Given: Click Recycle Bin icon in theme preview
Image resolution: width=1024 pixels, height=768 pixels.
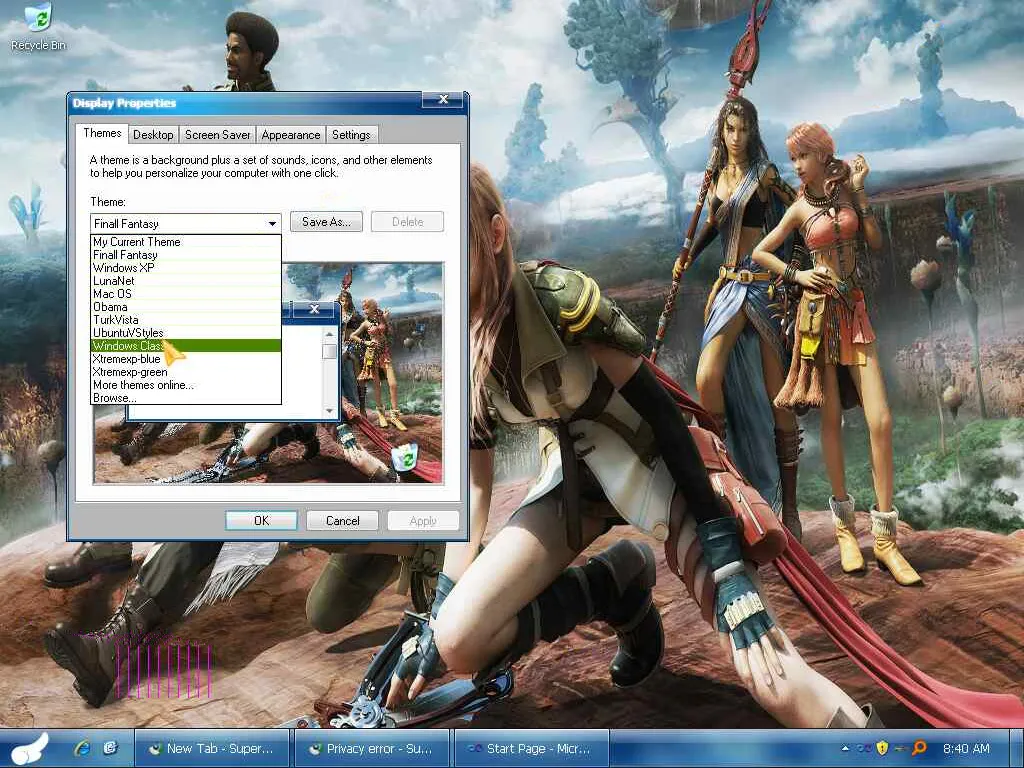Looking at the screenshot, I should point(407,456).
